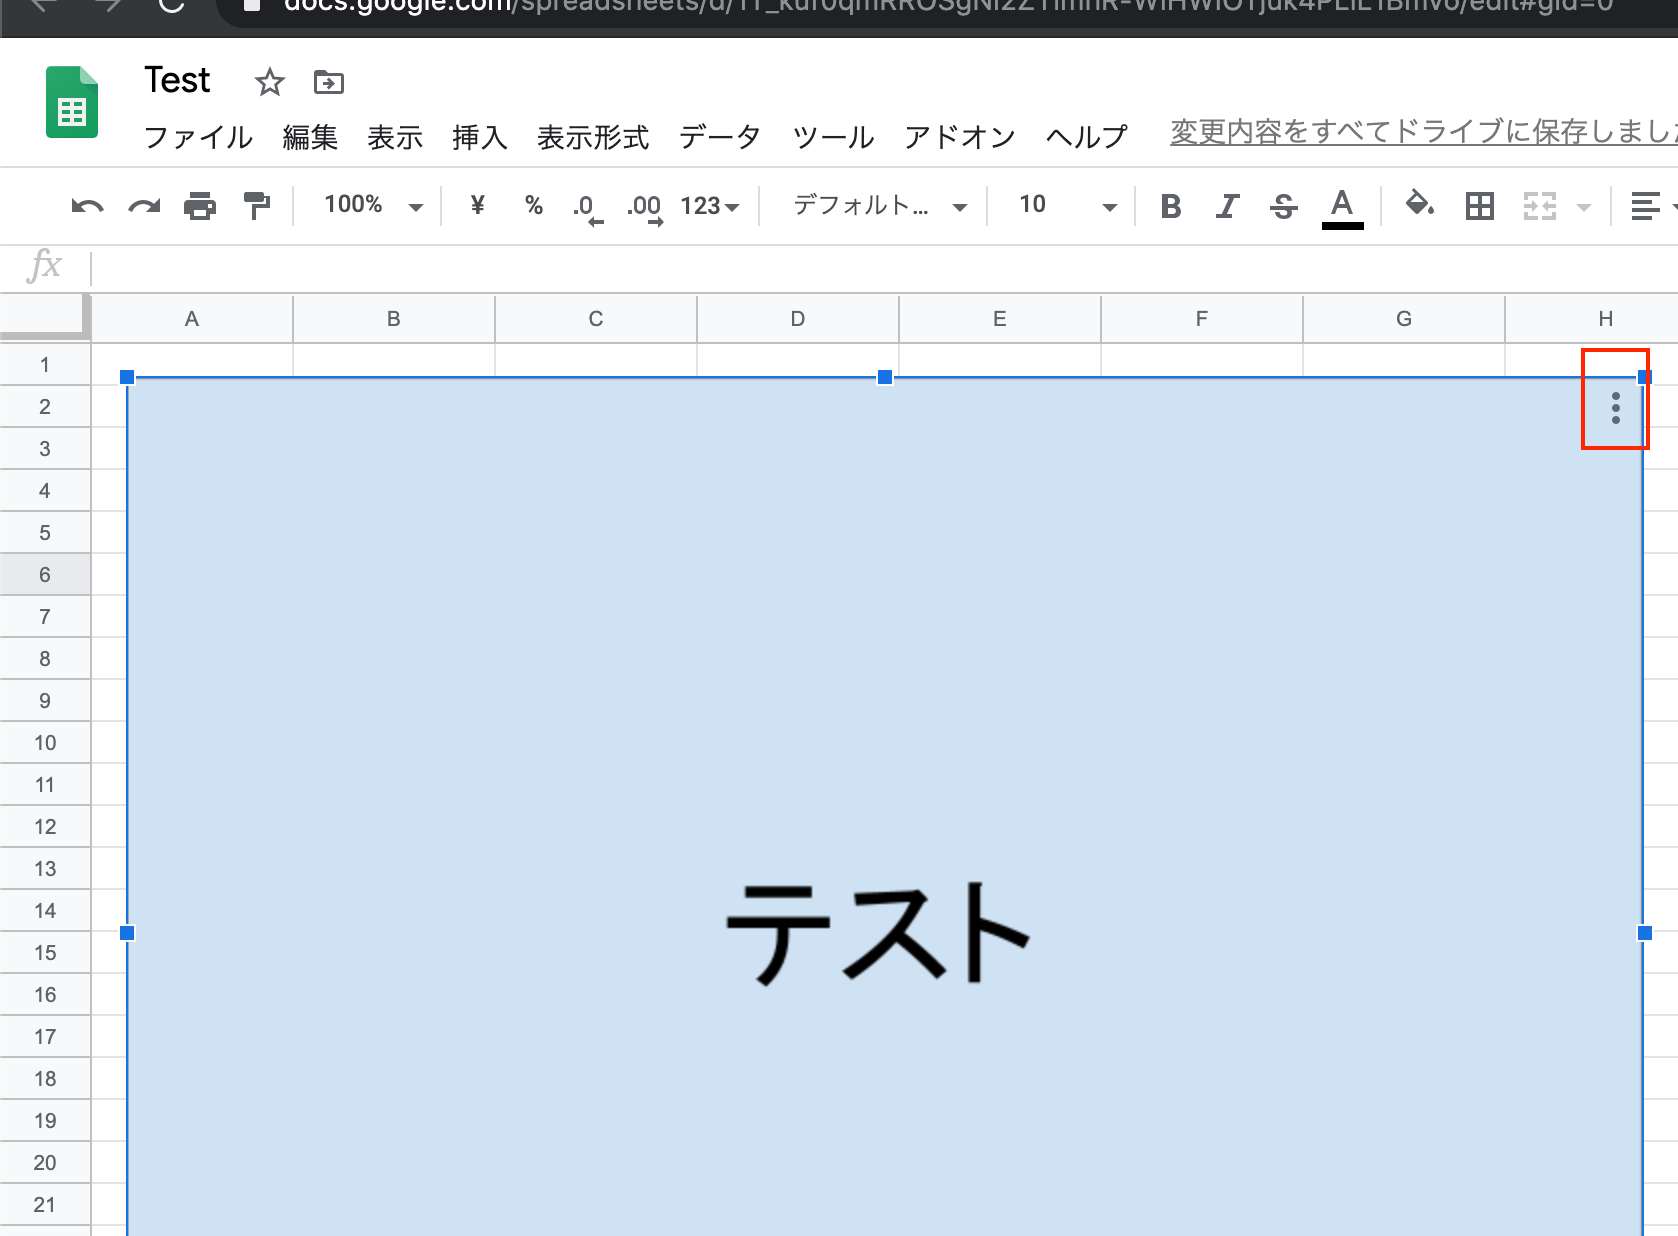
Task: Open the 編集 menu
Action: [310, 137]
